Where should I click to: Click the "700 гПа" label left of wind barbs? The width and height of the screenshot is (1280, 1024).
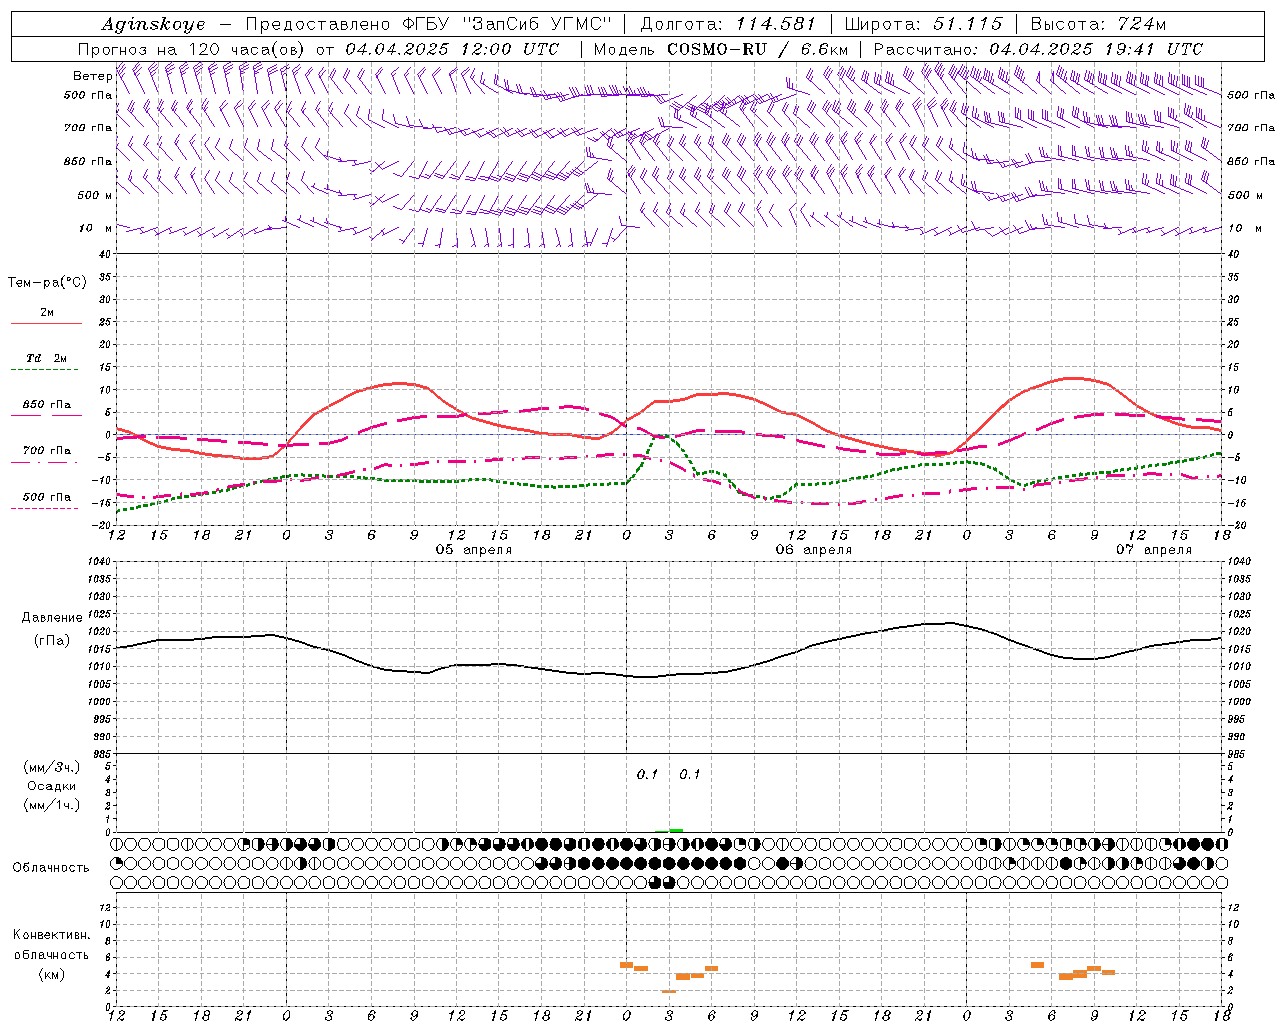(88, 128)
